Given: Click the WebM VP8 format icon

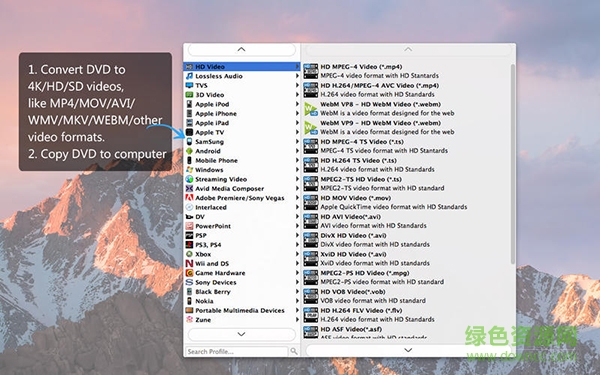Looking at the screenshot, I should (311, 109).
